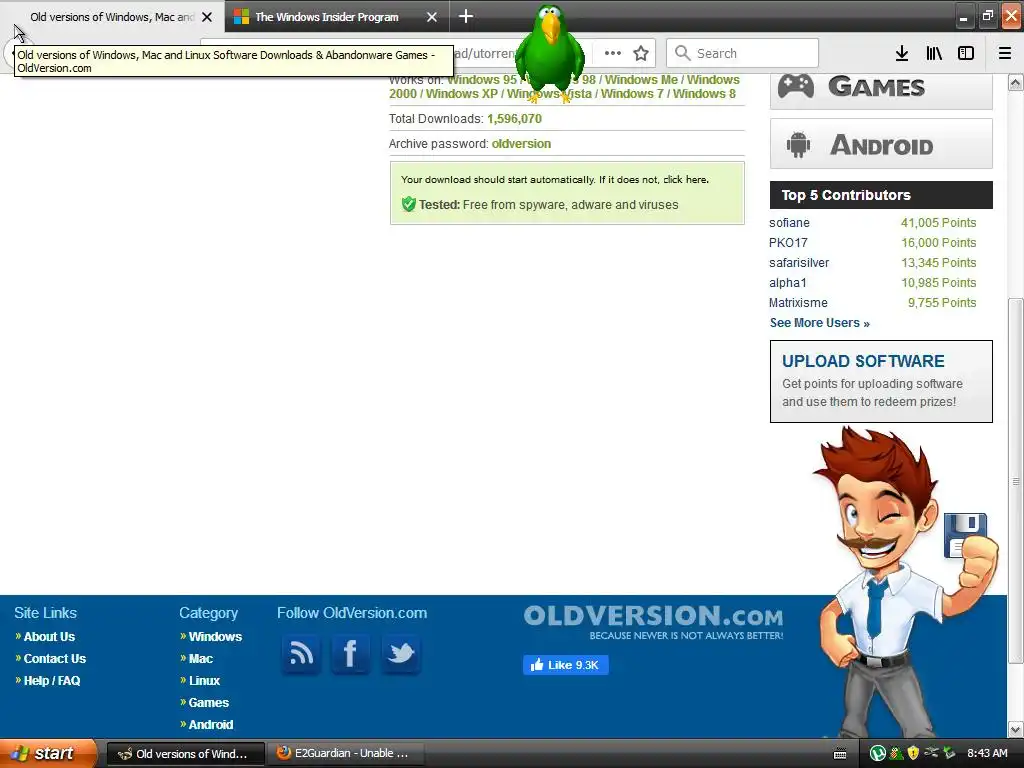Open the Android category banner
This screenshot has height=768, width=1024.
point(881,144)
